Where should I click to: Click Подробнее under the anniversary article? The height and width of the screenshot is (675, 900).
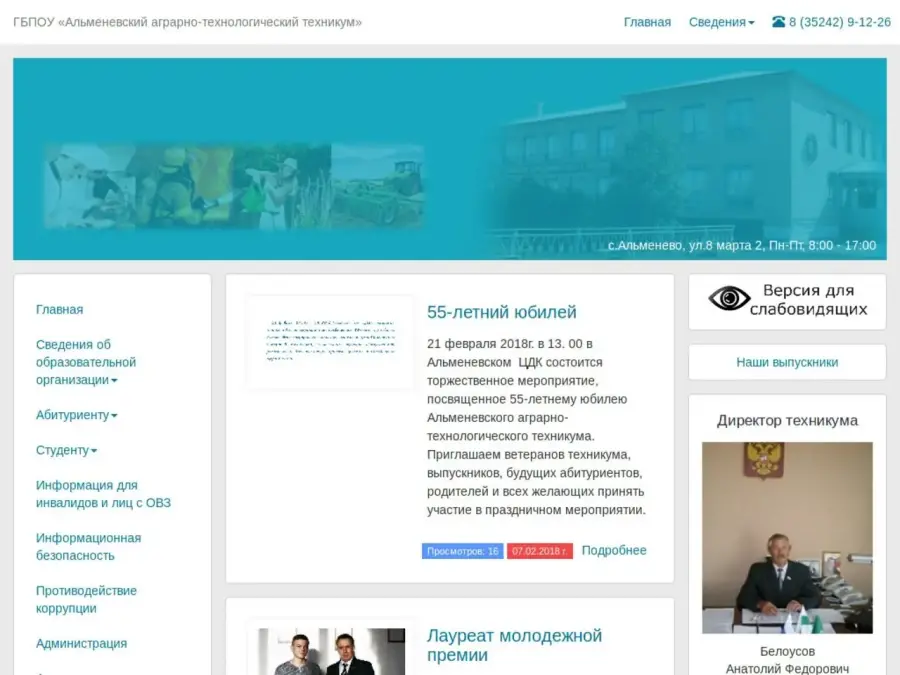coord(614,550)
